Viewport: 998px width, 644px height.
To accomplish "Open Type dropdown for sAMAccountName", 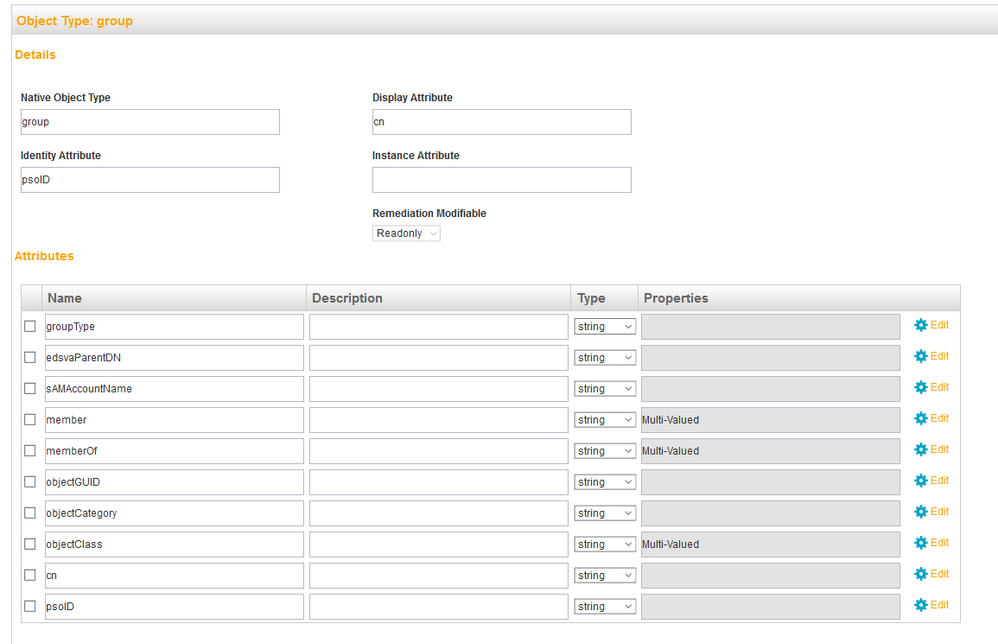I will [x=605, y=389].
